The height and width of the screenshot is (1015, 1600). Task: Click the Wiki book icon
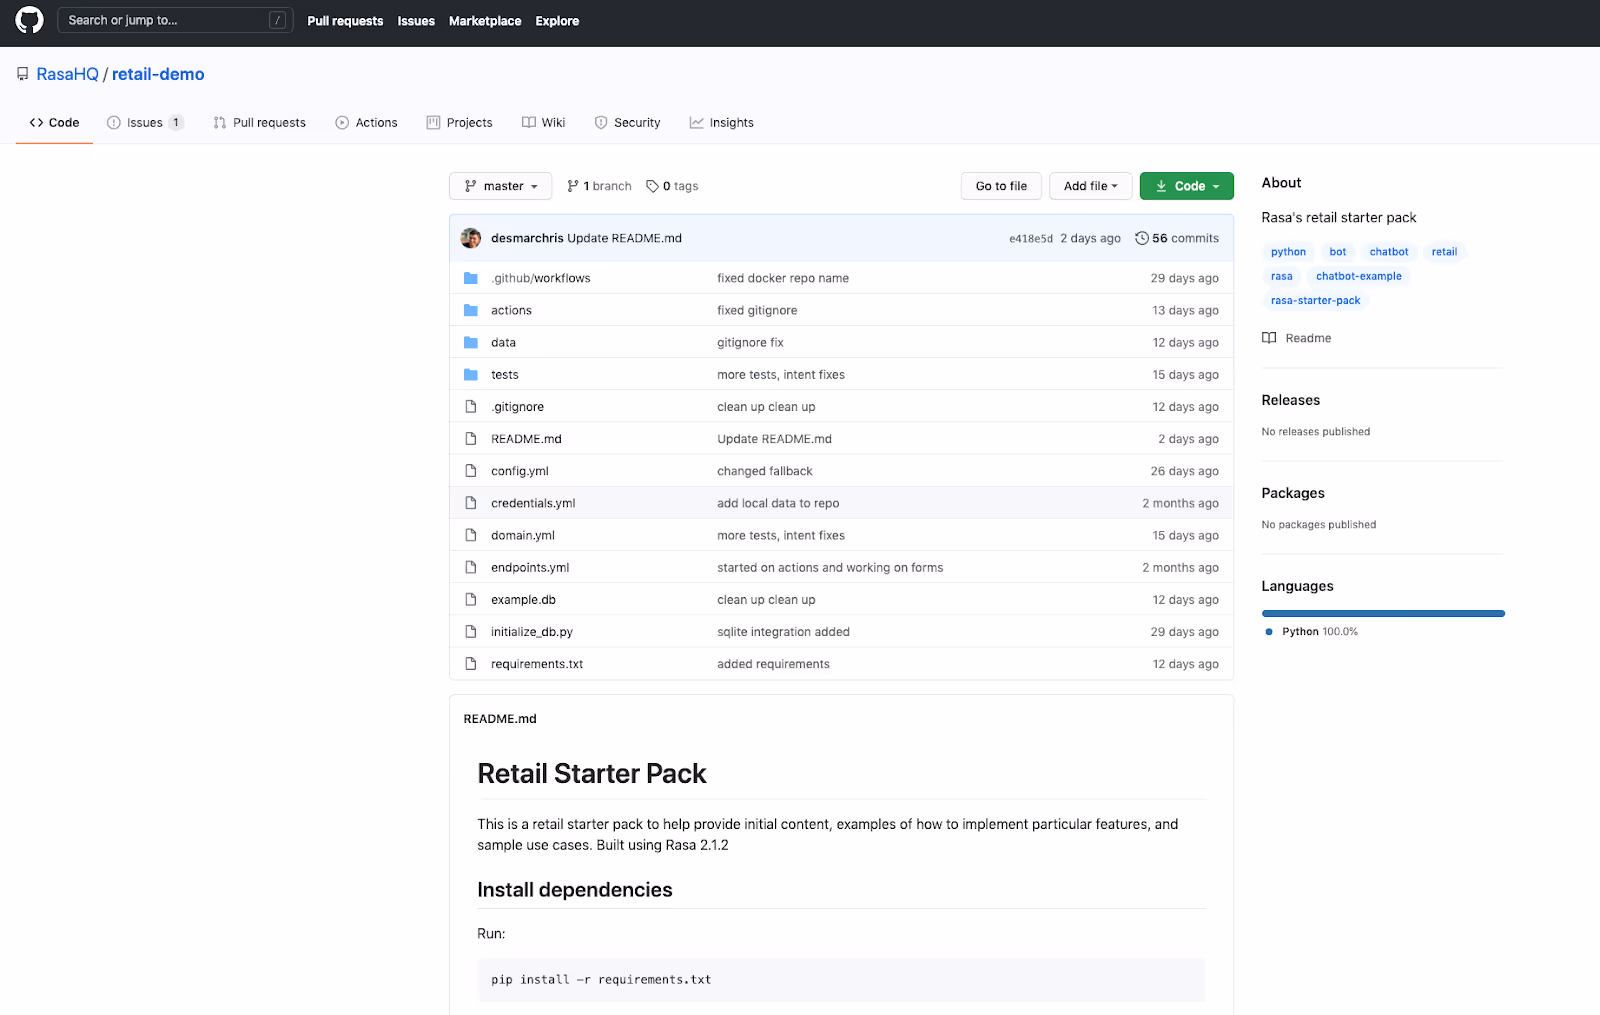click(x=529, y=122)
